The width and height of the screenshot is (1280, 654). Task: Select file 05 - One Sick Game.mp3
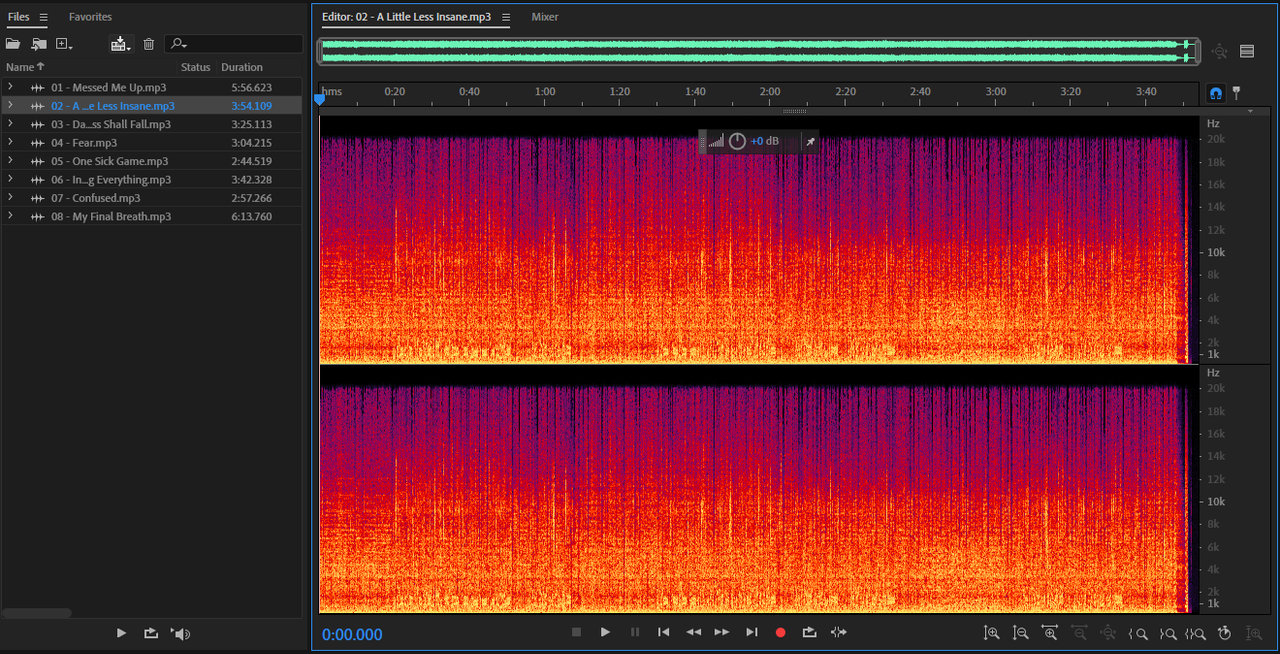tap(109, 161)
